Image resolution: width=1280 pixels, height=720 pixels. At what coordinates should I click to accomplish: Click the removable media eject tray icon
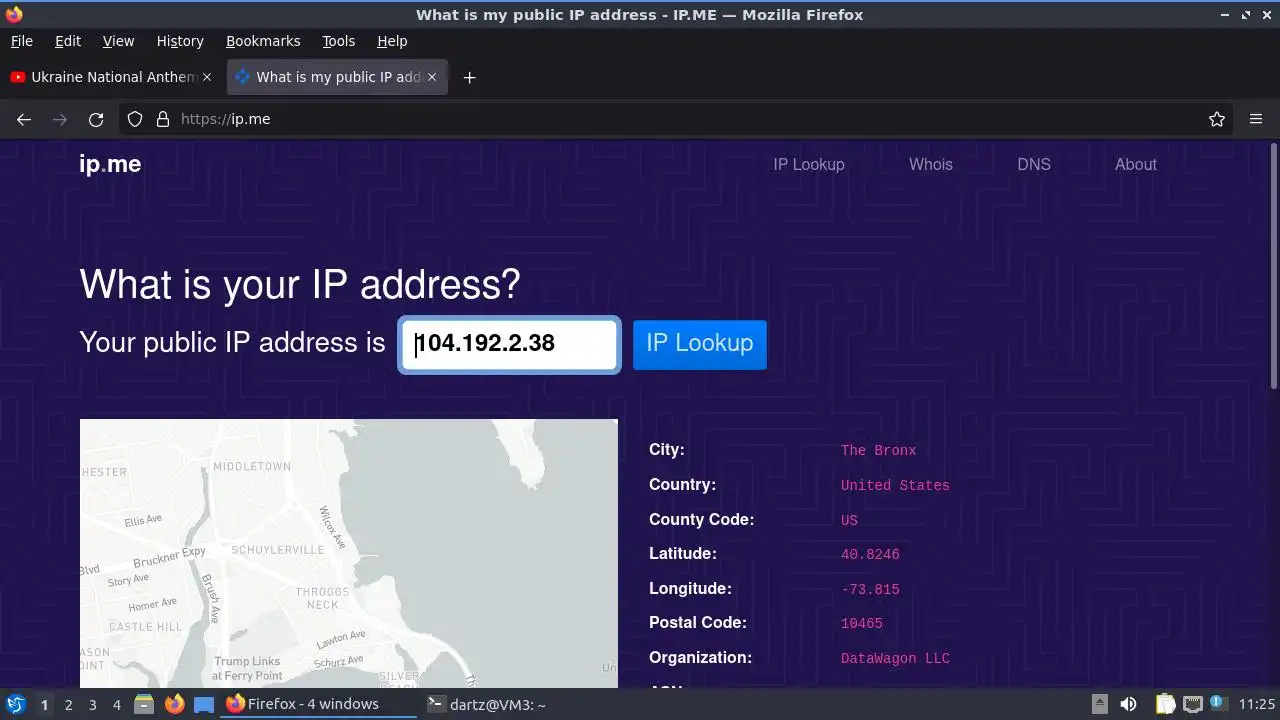click(x=1099, y=704)
